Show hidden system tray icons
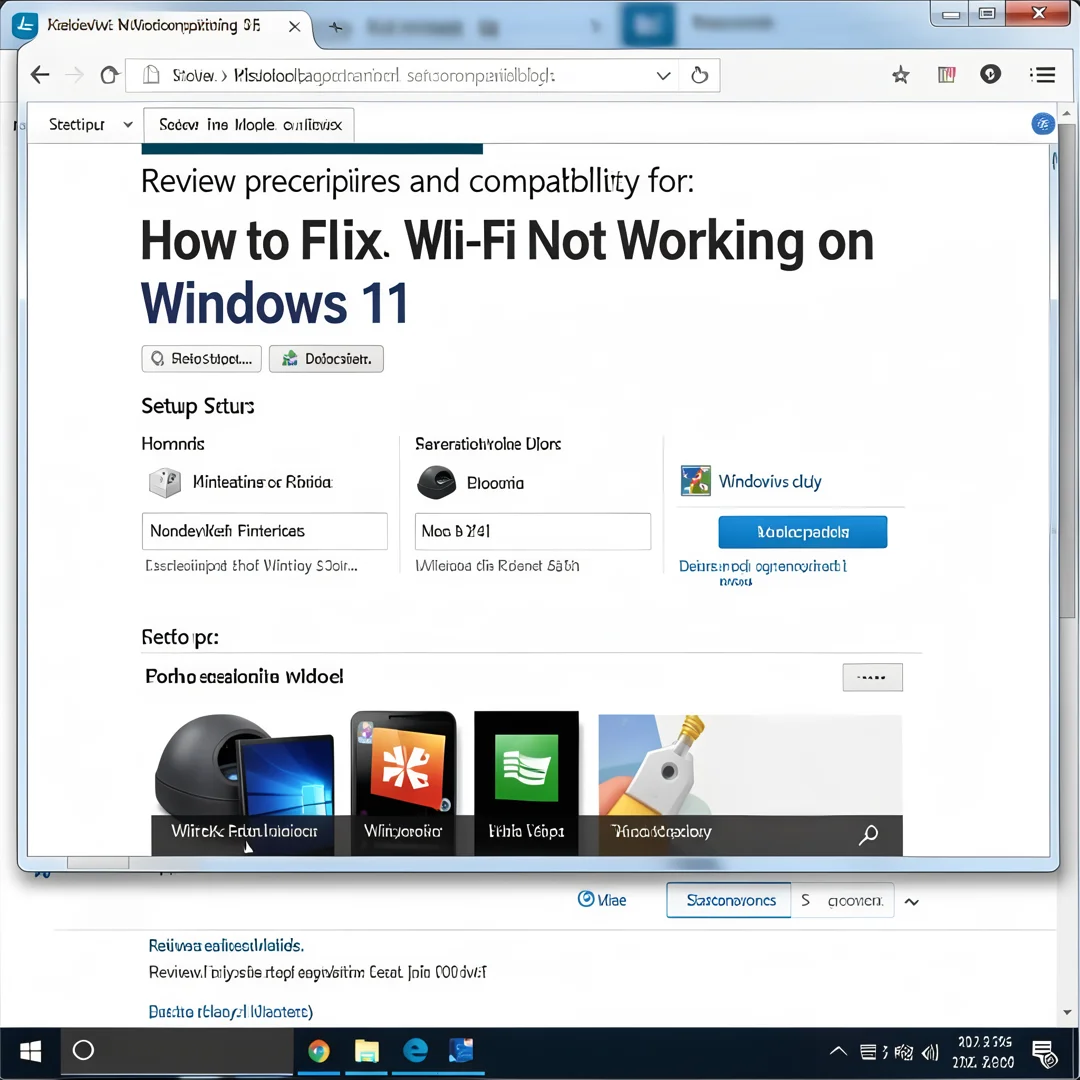The height and width of the screenshot is (1080, 1080). [838, 1051]
